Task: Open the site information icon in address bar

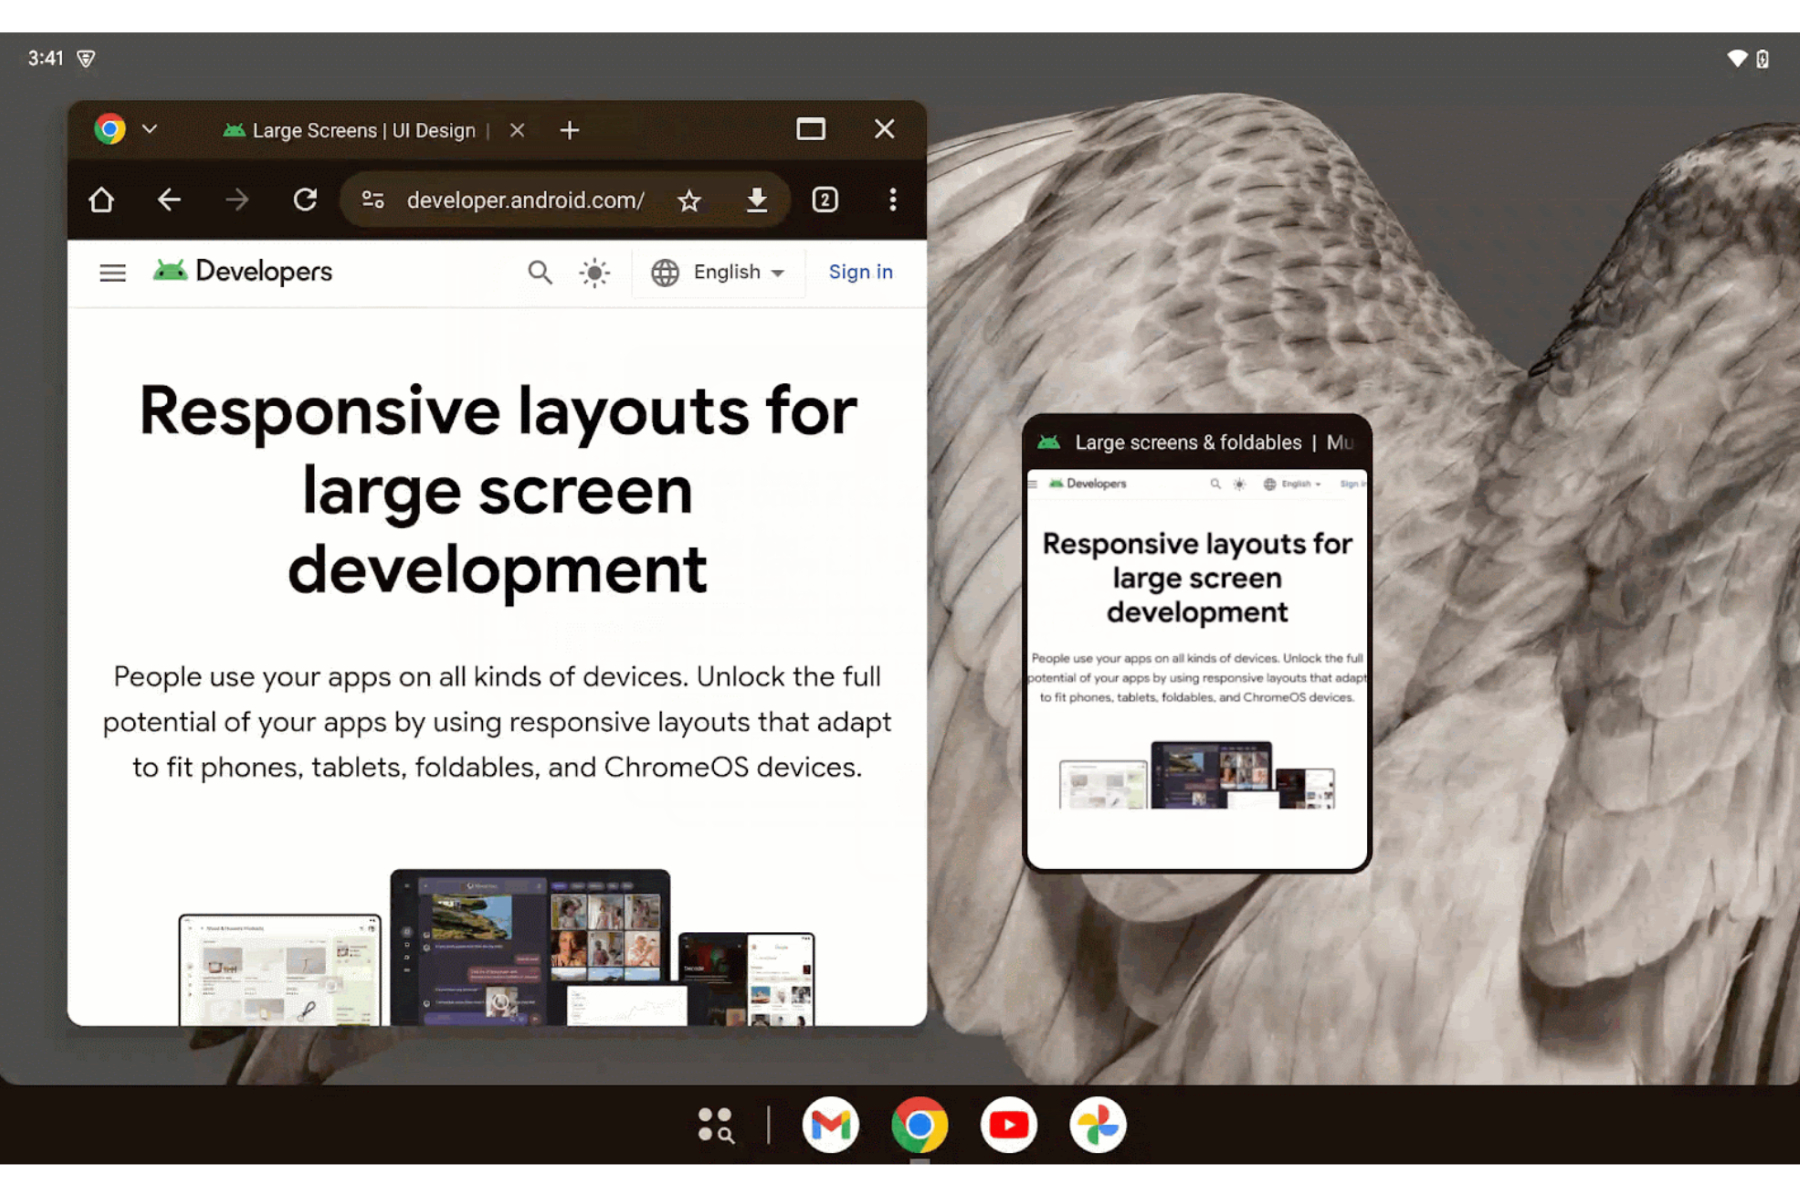Action: [373, 200]
